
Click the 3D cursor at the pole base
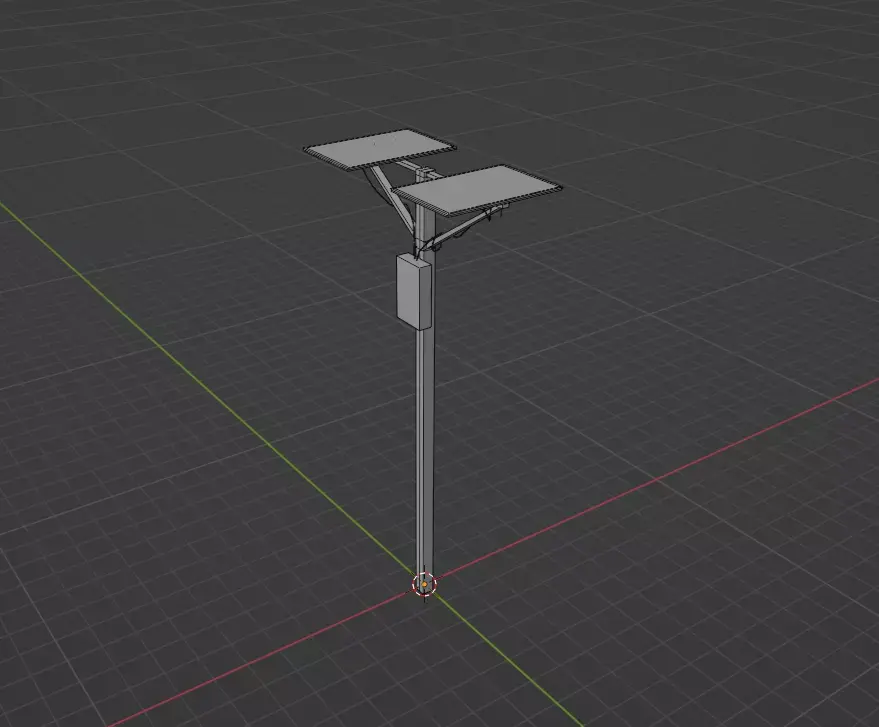pos(424,584)
